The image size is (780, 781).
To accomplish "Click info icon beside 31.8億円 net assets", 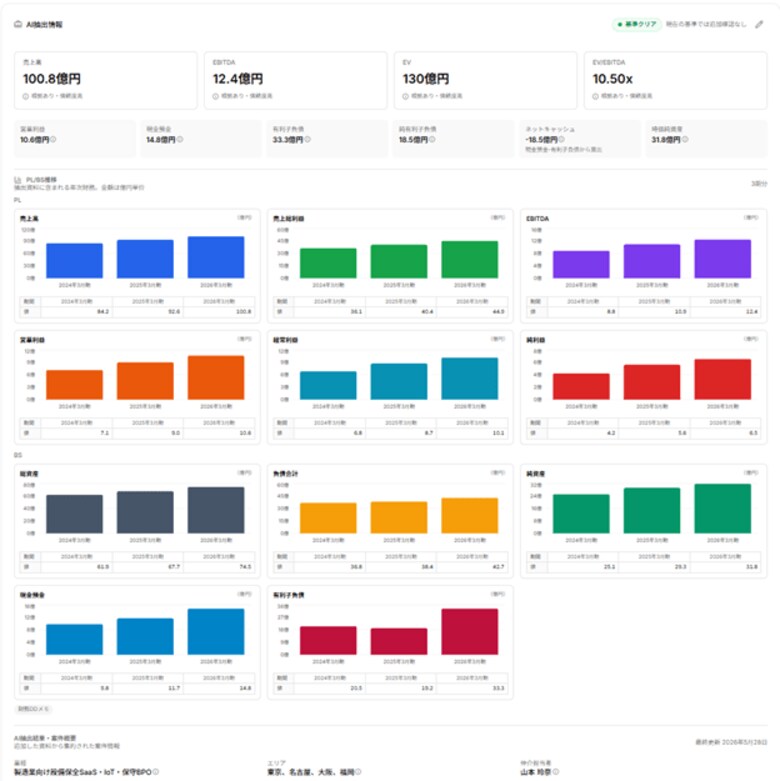I will click(685, 139).
